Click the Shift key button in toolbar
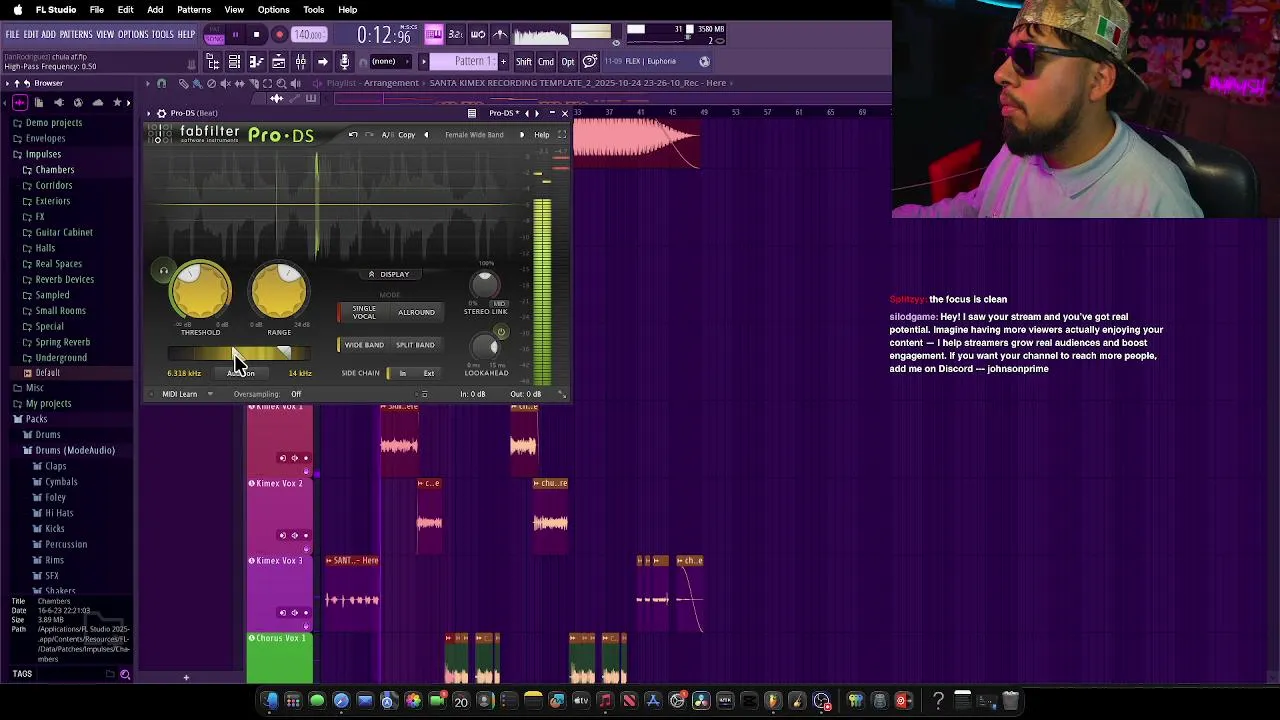Screen dimensions: 1280x720 click(523, 62)
